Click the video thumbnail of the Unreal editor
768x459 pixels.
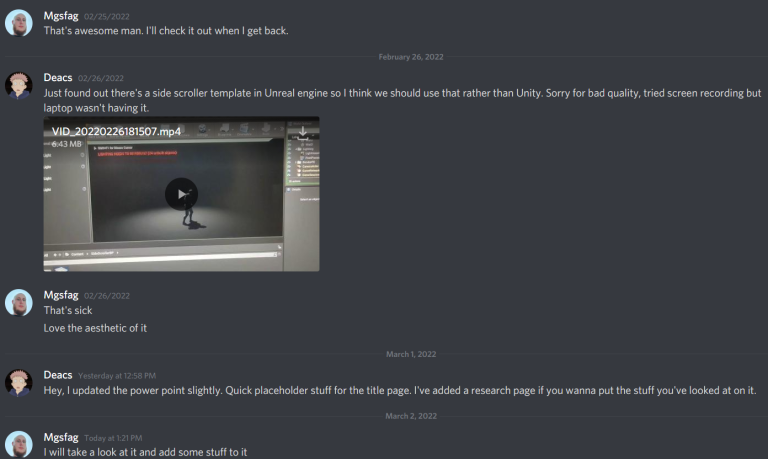click(x=181, y=194)
